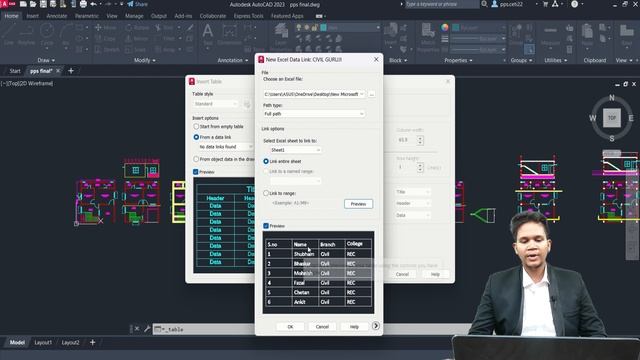Image resolution: width=640 pixels, height=360 pixels.
Task: Open the Path type Full path dropdown
Action: [314, 114]
